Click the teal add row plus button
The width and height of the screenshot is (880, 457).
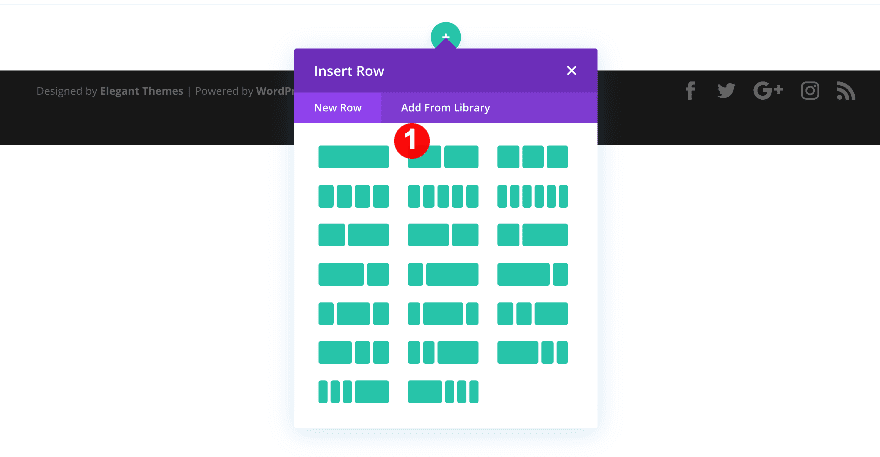[445, 36]
